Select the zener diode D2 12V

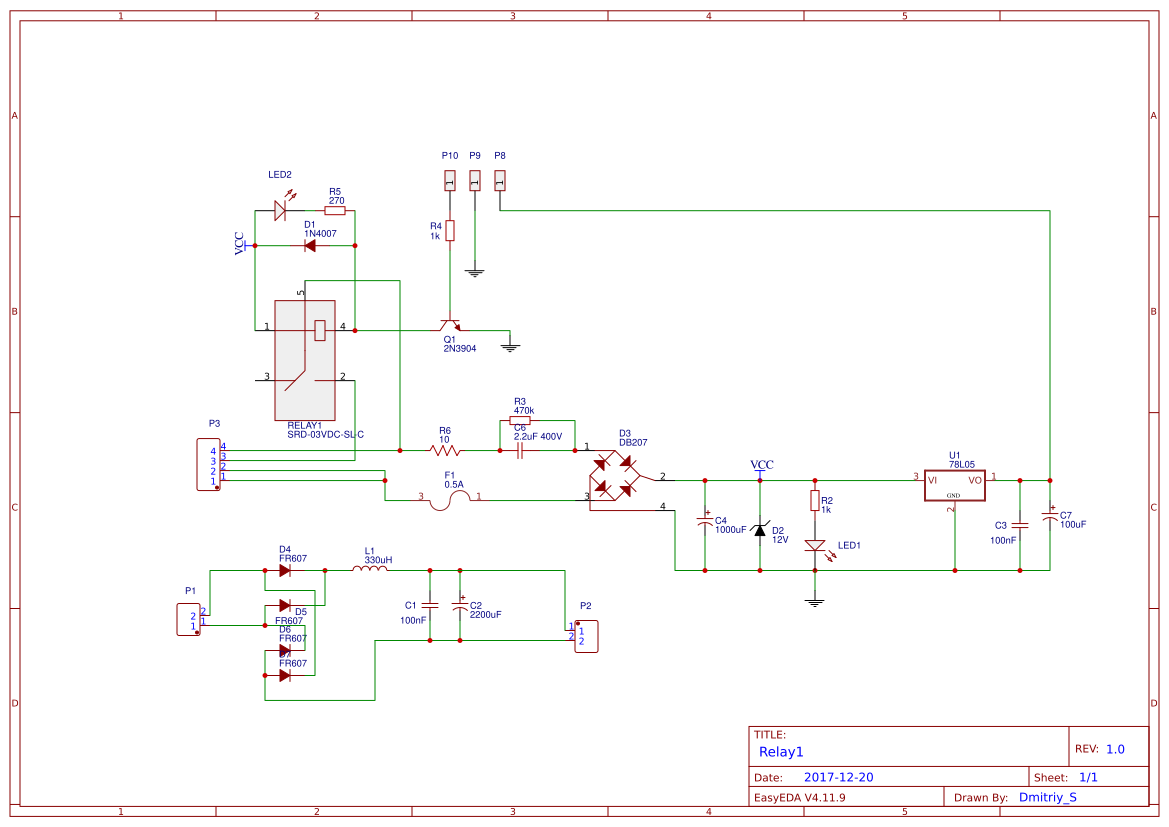(761, 530)
